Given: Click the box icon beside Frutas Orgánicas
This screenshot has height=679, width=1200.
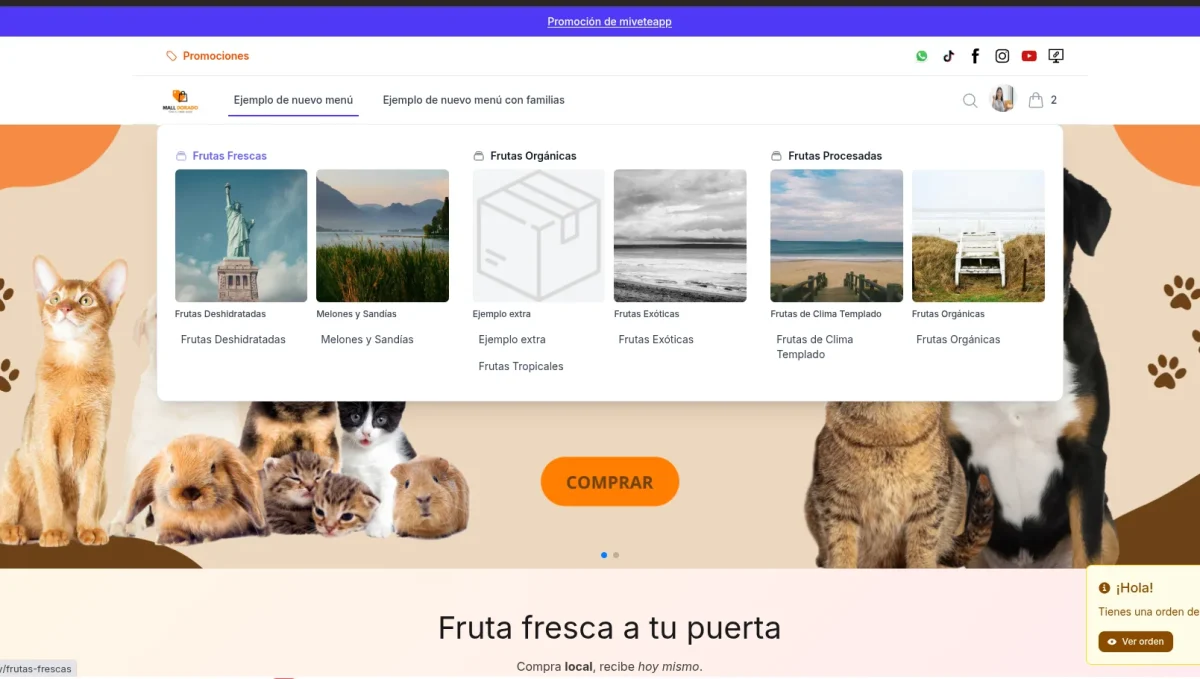Looking at the screenshot, I should [x=477, y=155].
